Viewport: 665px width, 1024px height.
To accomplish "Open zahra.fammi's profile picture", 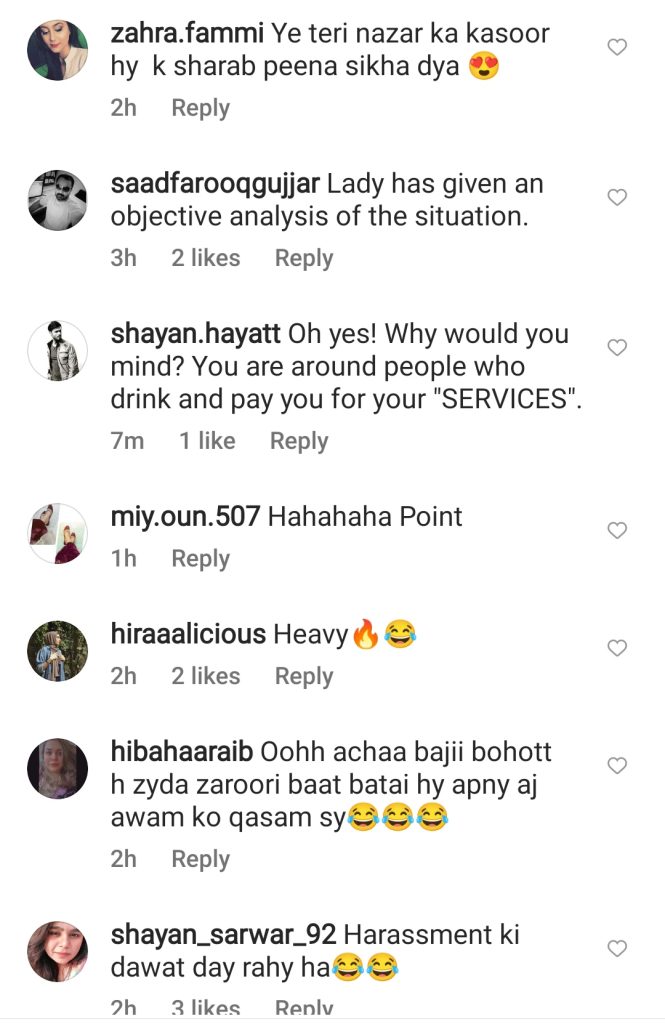I will (x=57, y=50).
